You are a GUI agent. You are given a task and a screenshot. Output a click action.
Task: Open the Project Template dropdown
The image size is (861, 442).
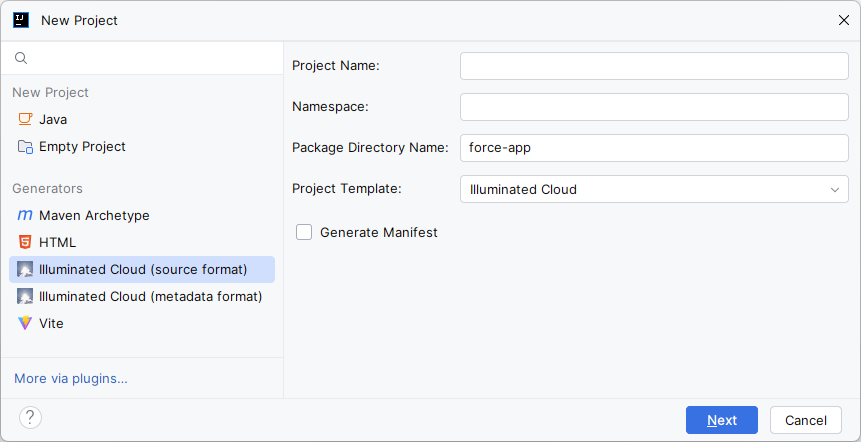(x=654, y=189)
